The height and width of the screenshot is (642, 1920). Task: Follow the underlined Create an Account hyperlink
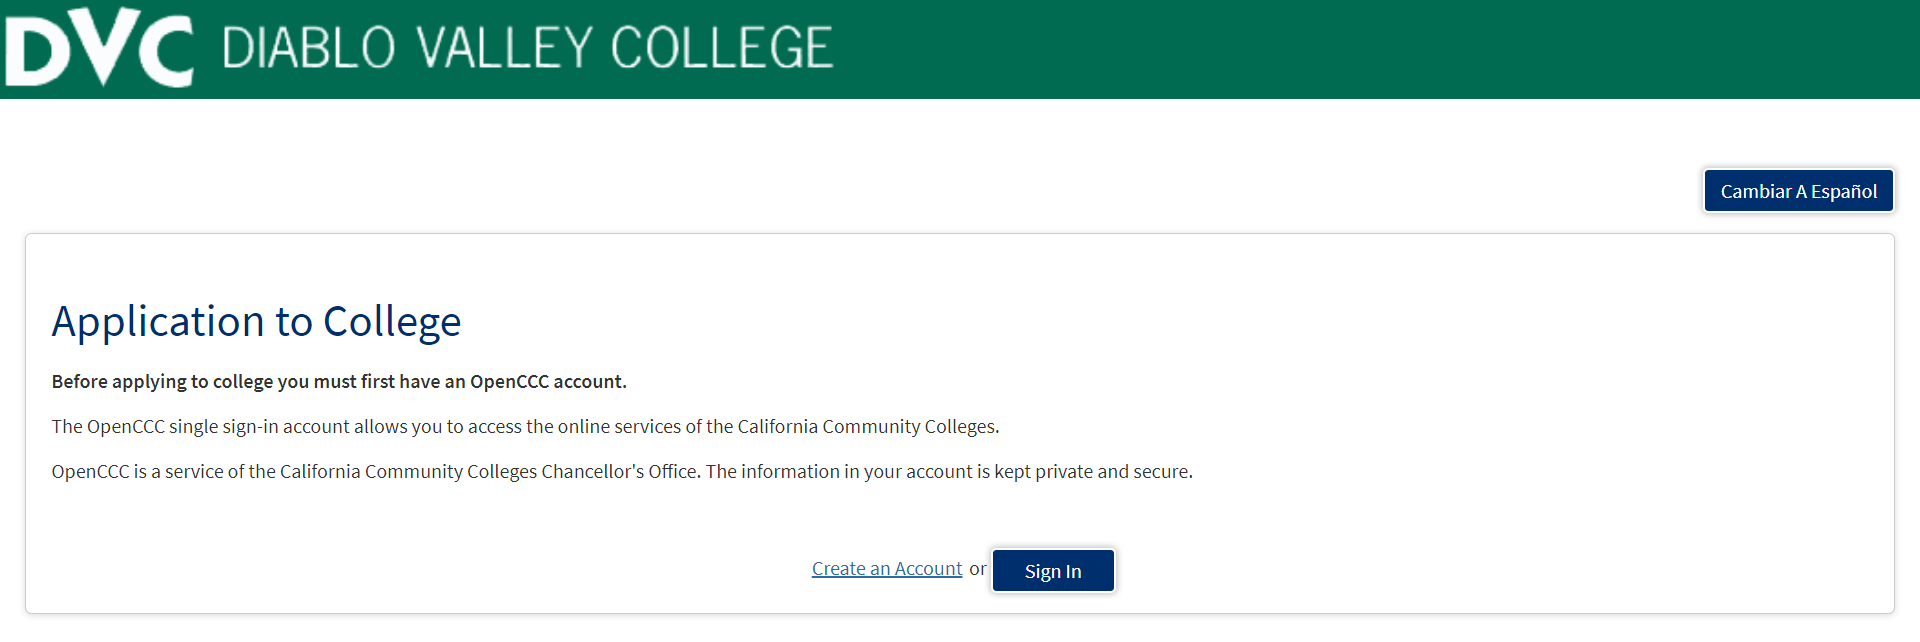(x=886, y=568)
